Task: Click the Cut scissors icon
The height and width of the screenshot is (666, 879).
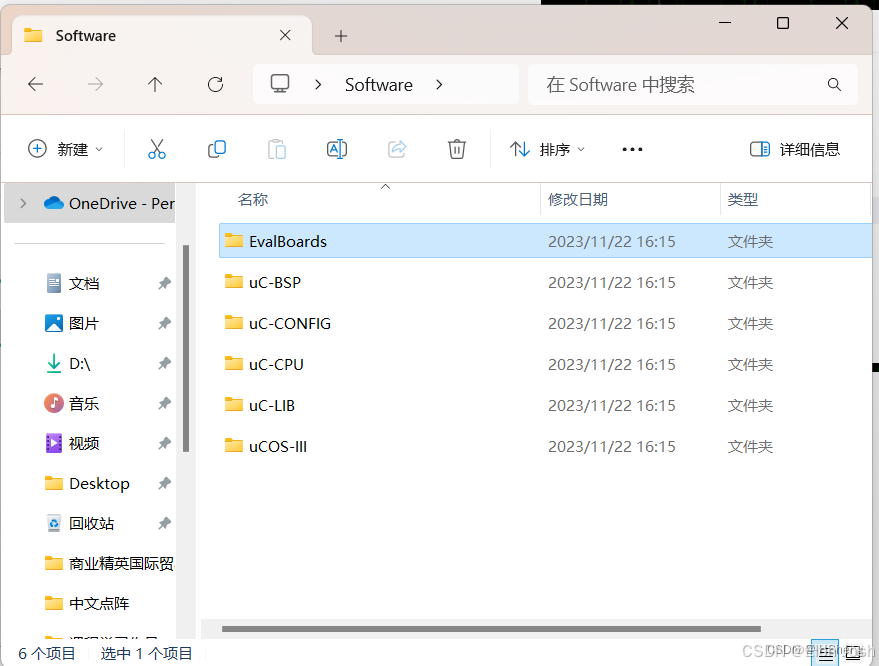Action: 157,149
